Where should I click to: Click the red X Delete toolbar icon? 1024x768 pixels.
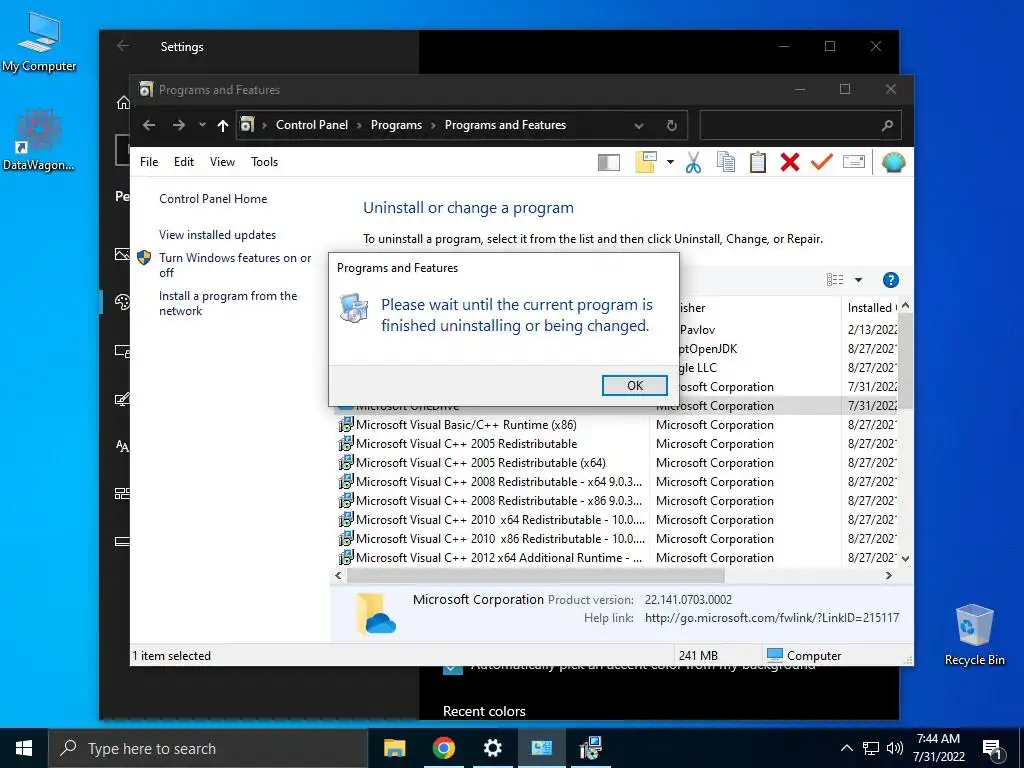[x=790, y=162]
